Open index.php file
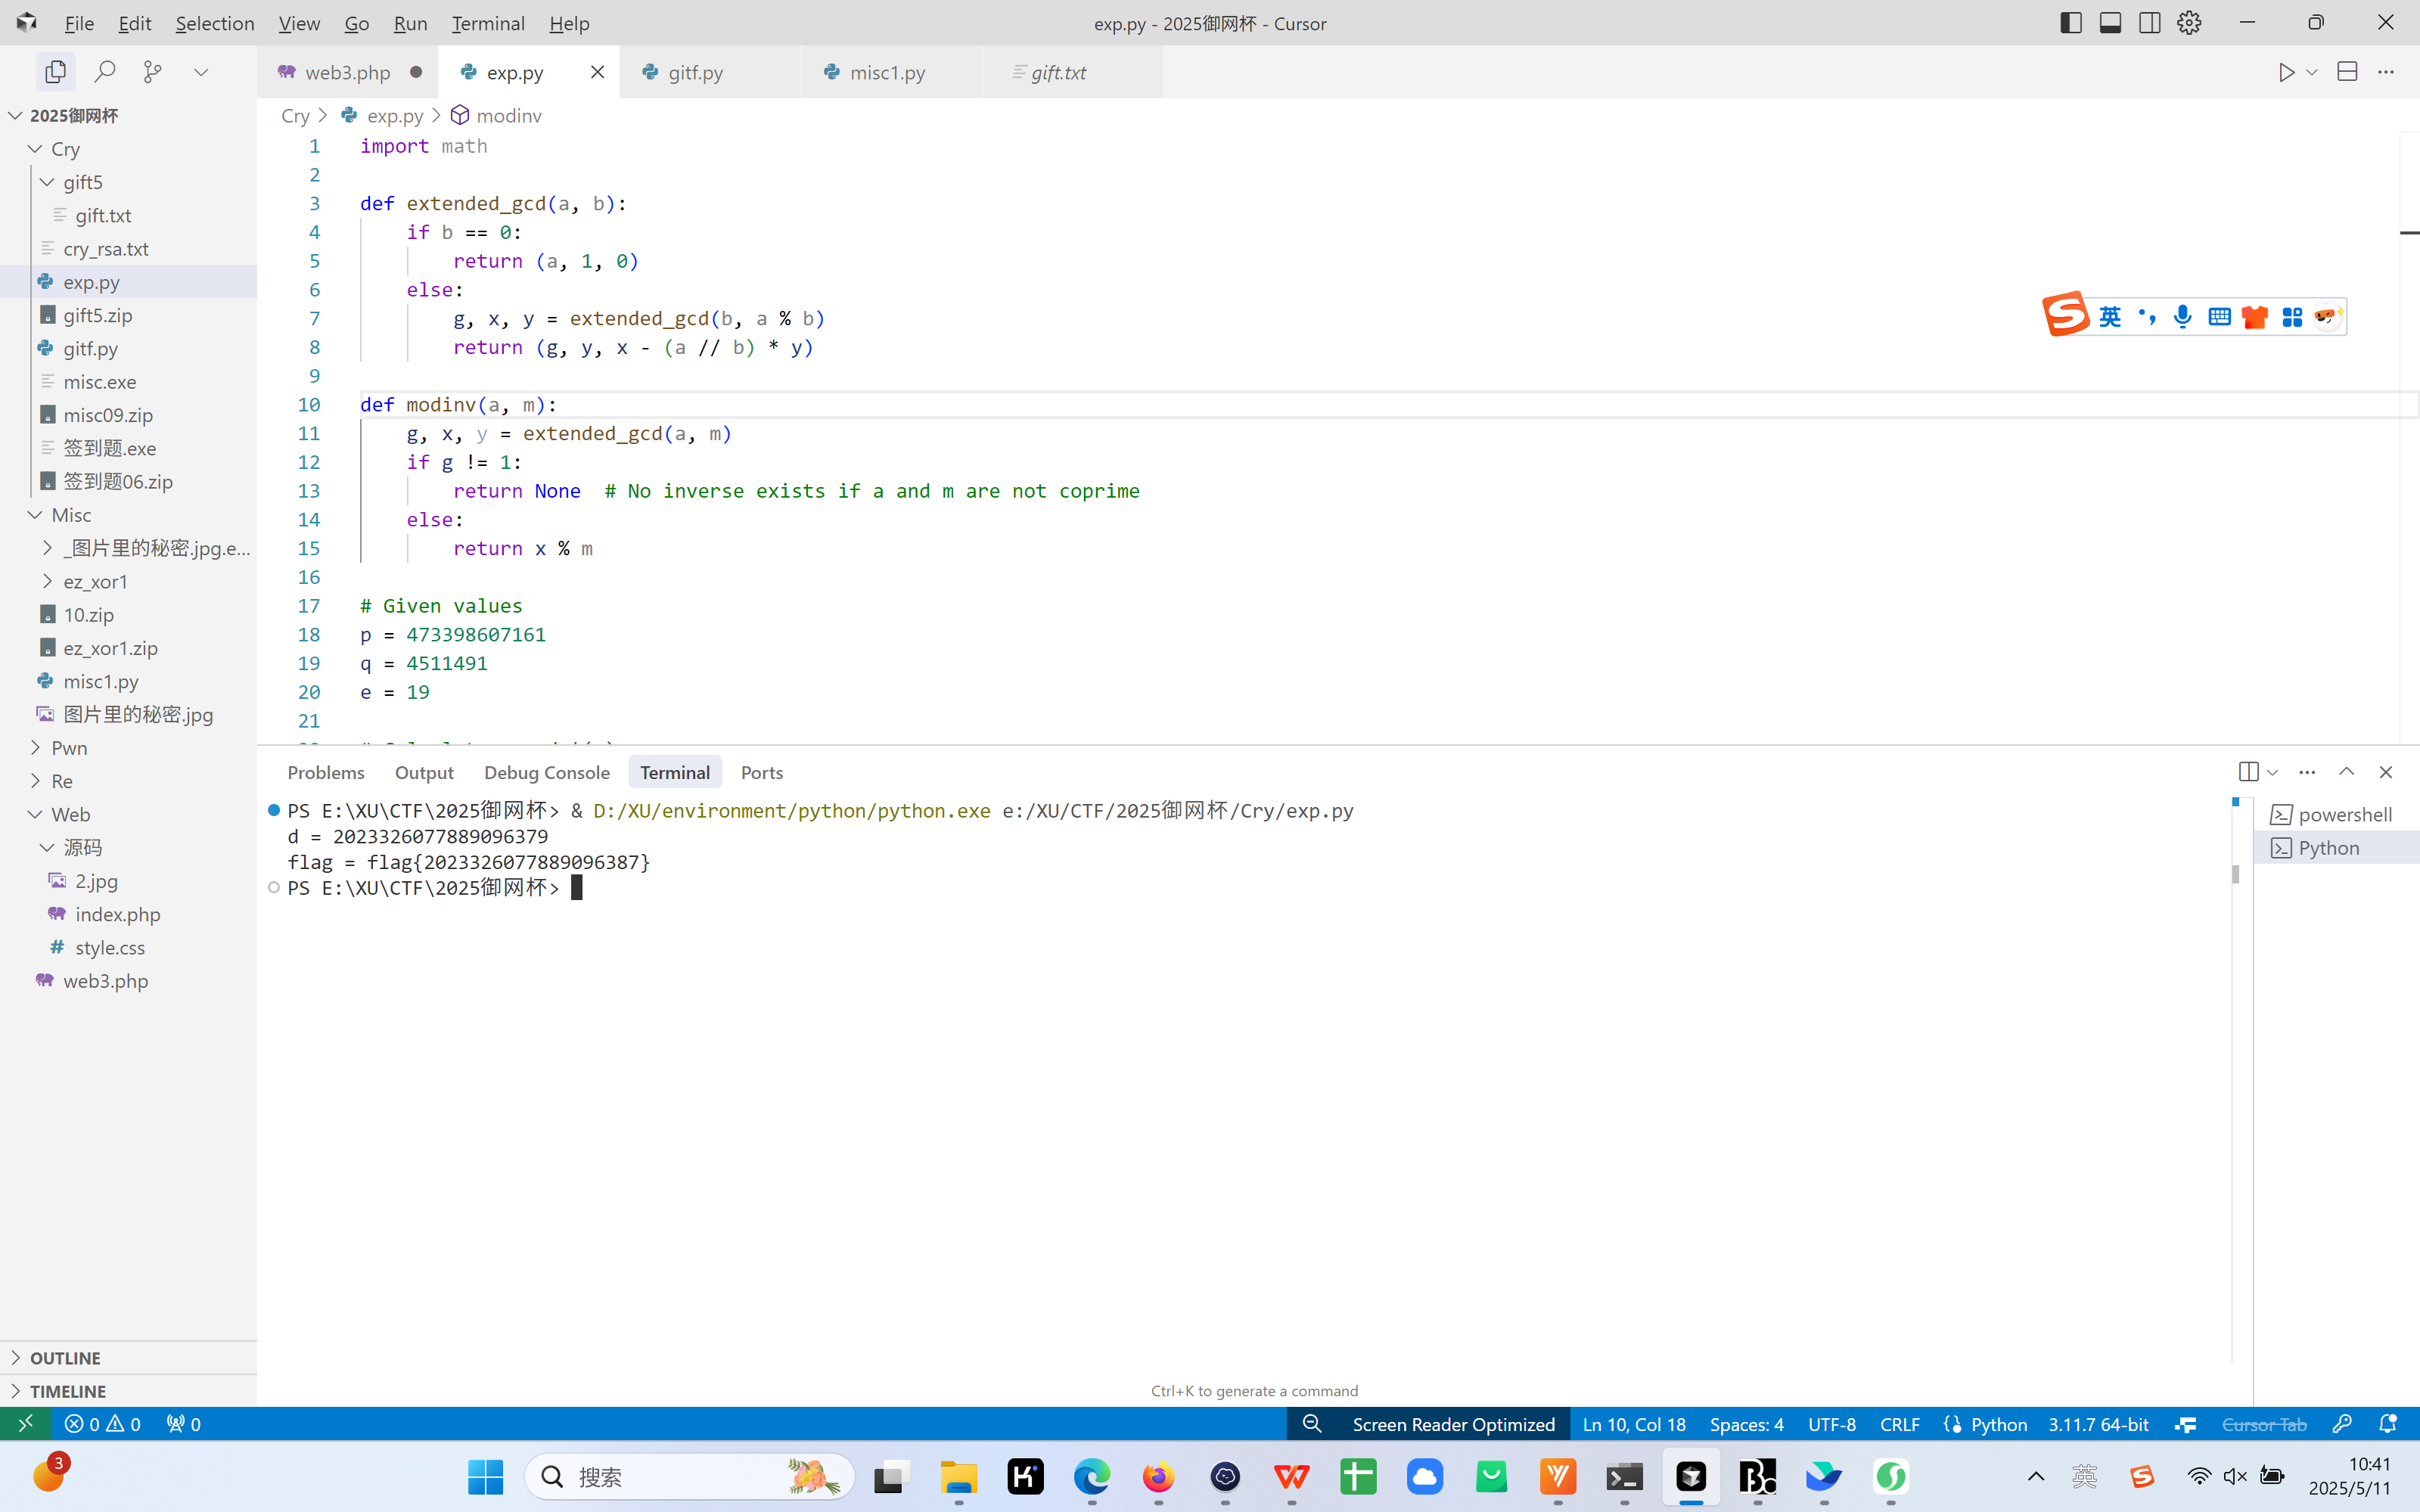2420x1512 pixels. click(128, 914)
